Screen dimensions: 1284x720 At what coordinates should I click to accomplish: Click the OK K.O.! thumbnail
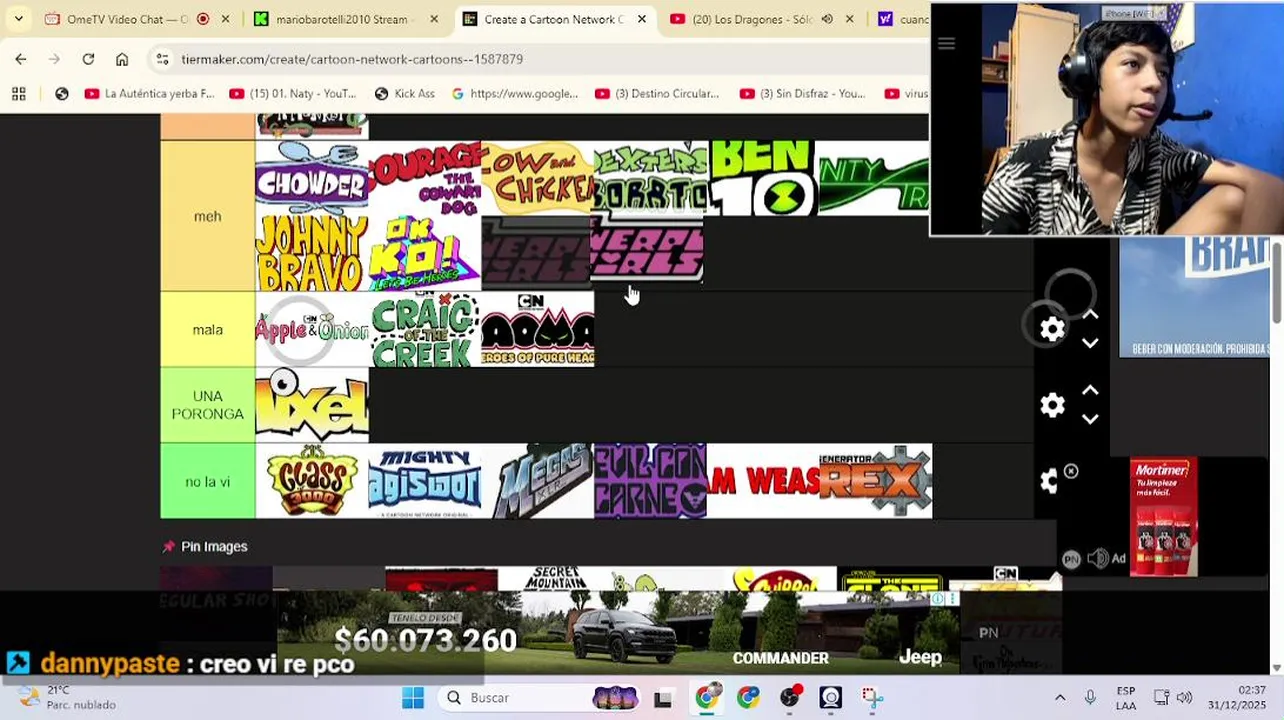[425, 253]
